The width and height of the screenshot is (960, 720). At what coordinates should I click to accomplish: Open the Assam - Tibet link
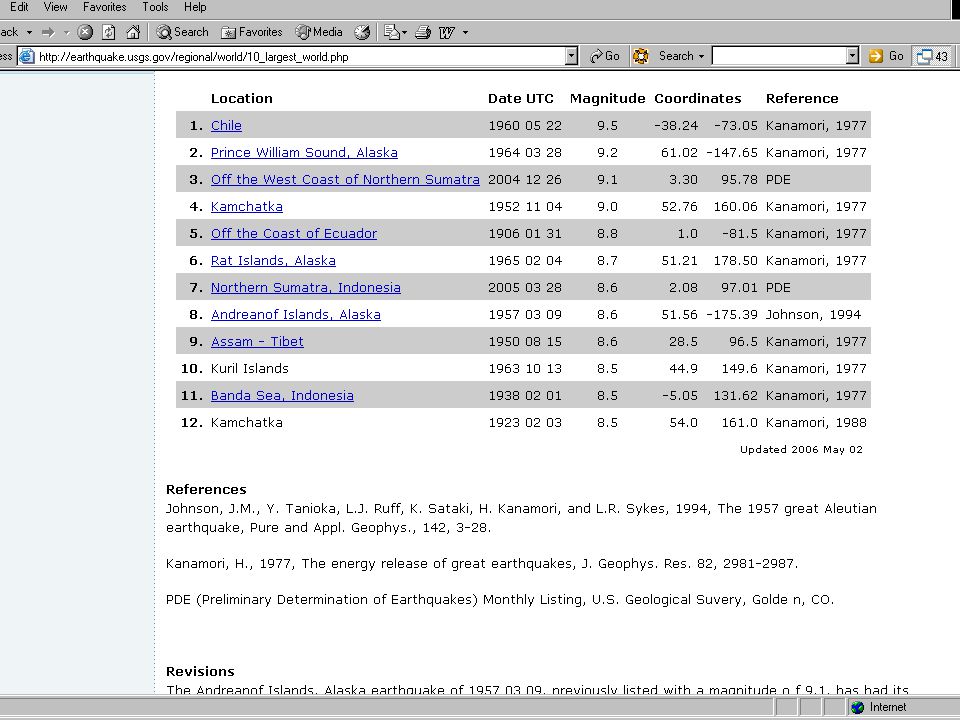[x=257, y=341]
